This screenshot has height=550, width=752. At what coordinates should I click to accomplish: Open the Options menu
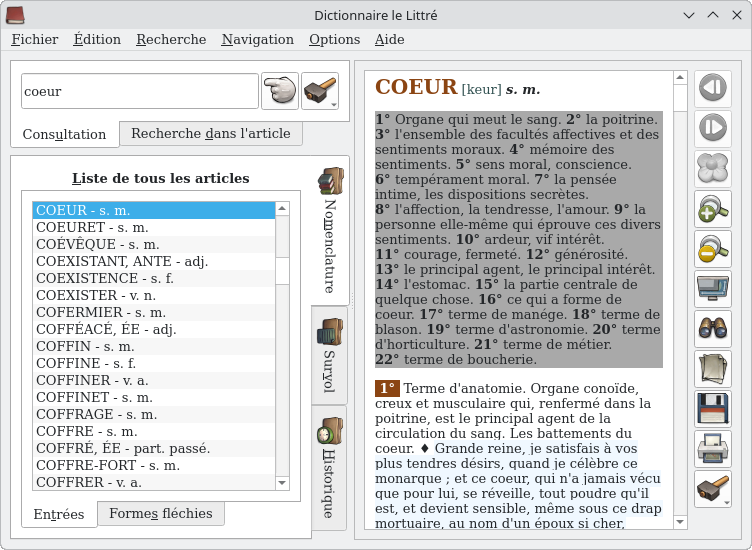[x=334, y=39]
